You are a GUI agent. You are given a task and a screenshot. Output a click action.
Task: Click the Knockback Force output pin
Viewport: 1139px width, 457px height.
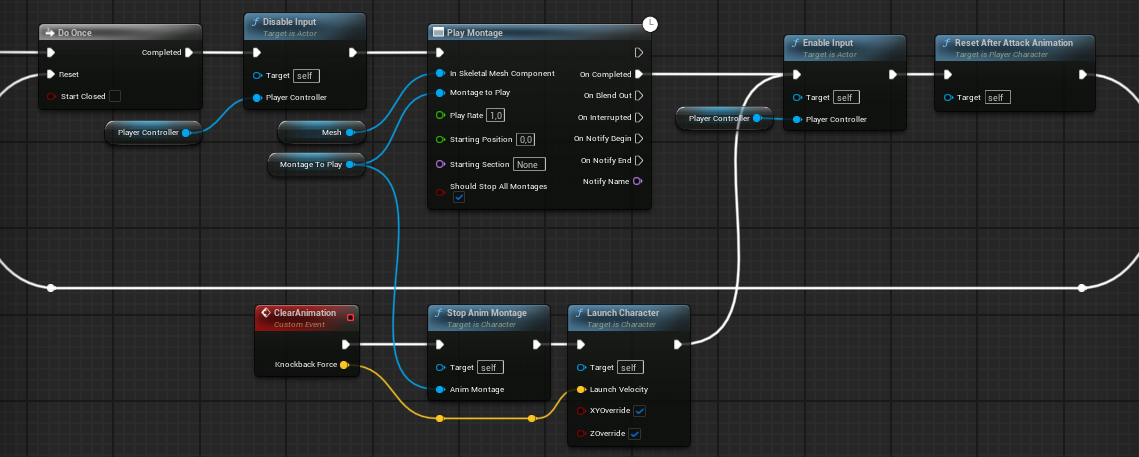point(344,365)
